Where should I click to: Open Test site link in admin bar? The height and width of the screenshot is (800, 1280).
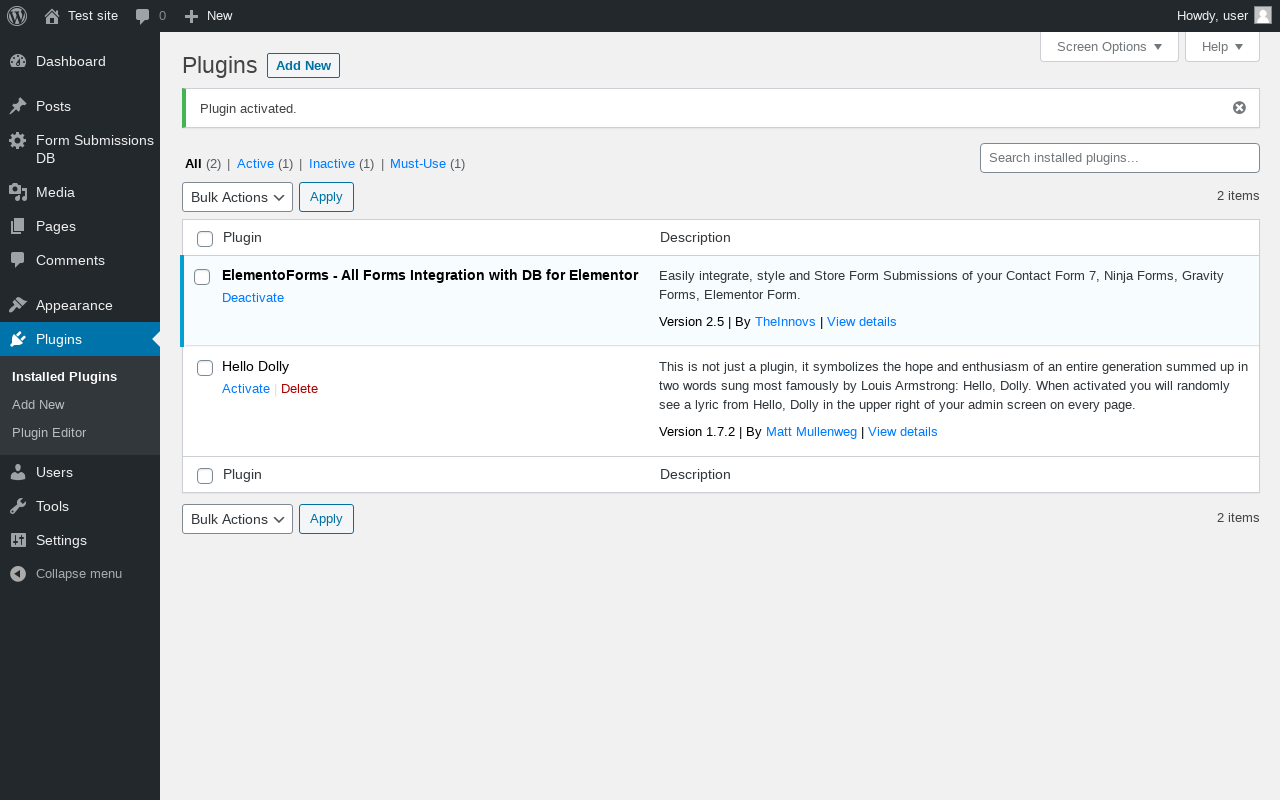(x=81, y=16)
